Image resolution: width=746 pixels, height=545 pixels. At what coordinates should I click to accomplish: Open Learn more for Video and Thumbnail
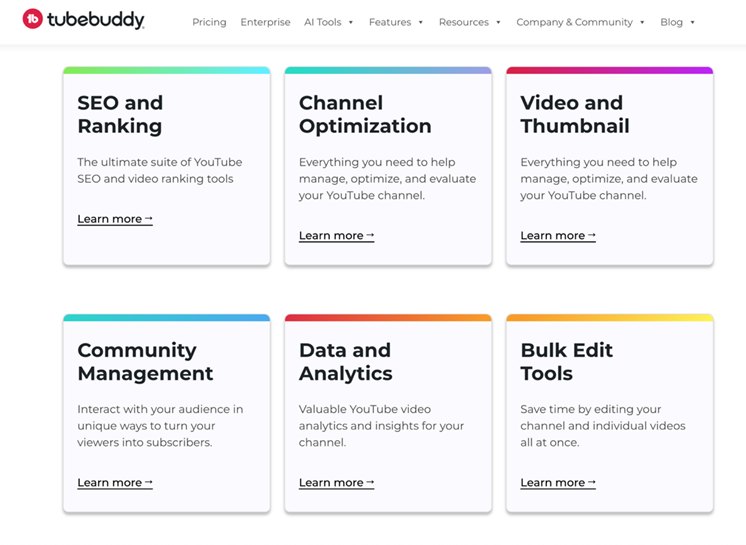pos(558,236)
